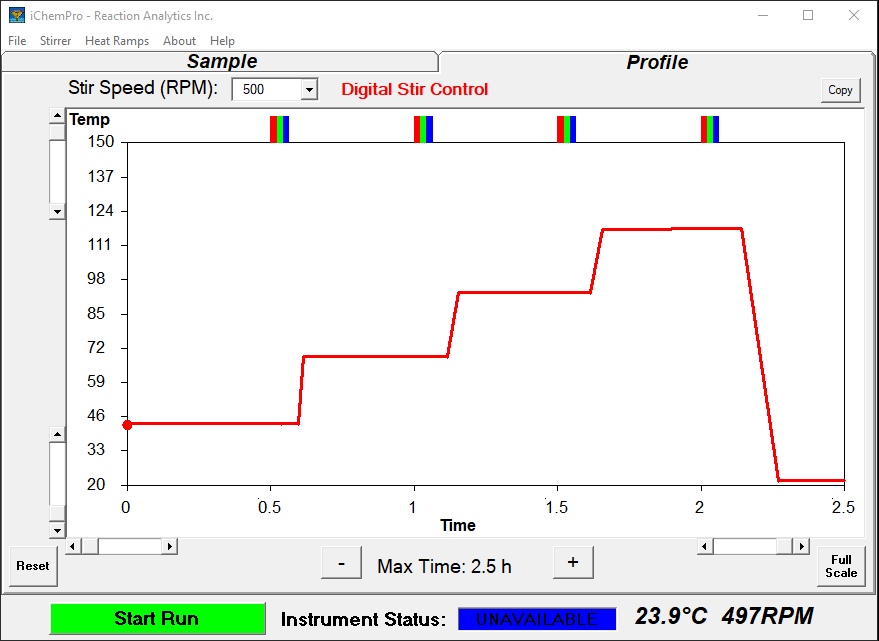The image size is (879, 641).
Task: Click the red start point on profile curve
Action: [x=127, y=425]
